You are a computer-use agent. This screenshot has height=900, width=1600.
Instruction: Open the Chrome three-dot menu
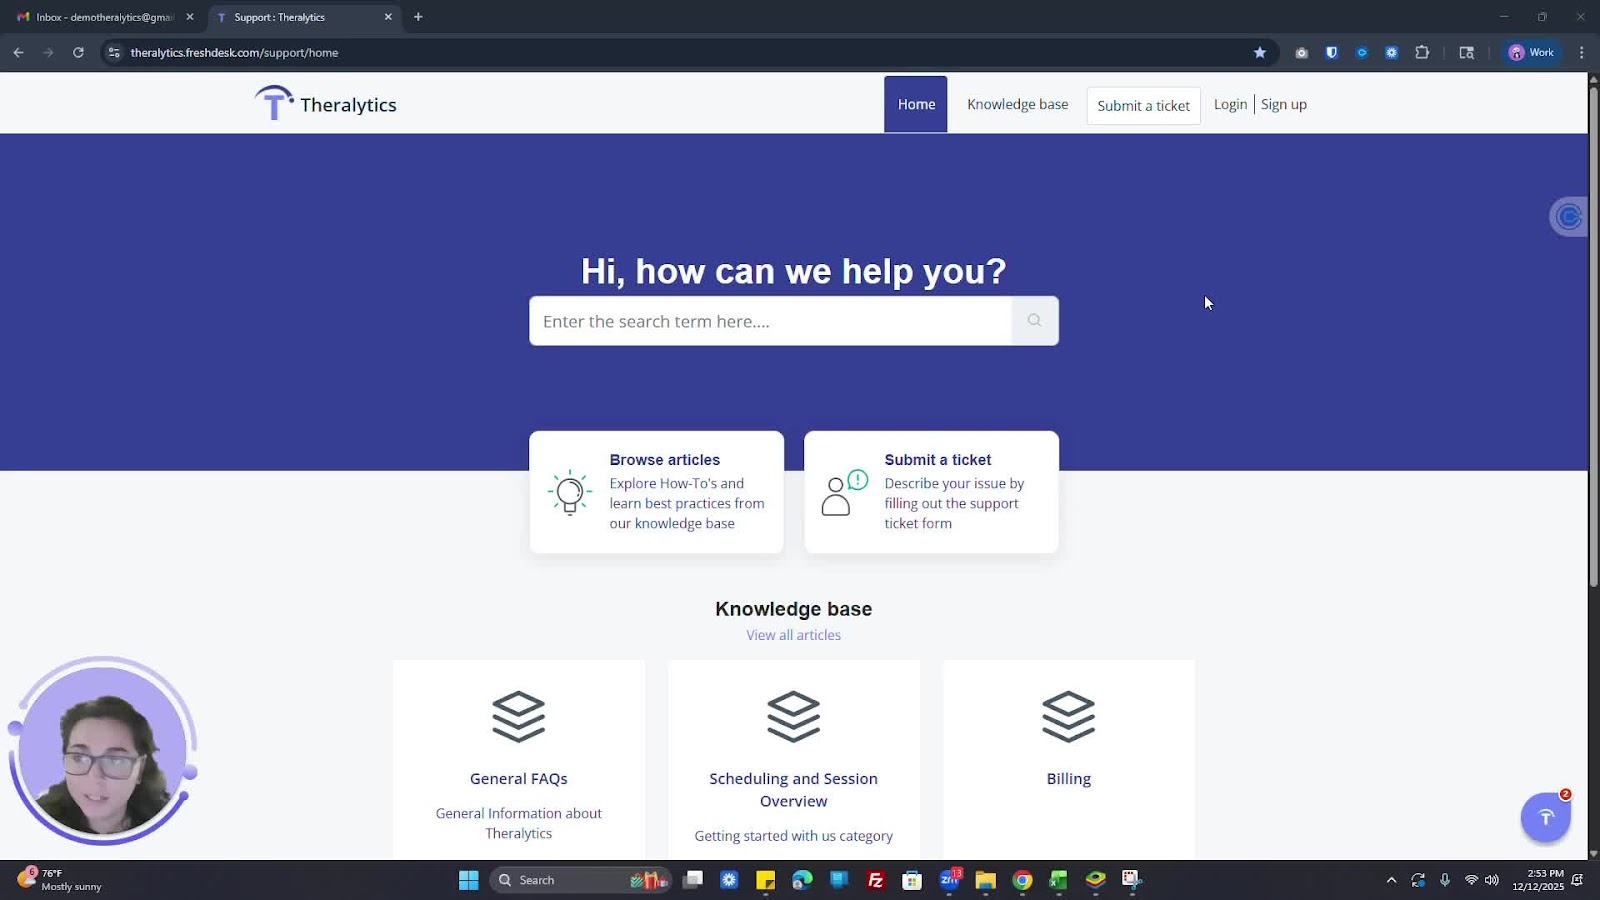click(1581, 52)
